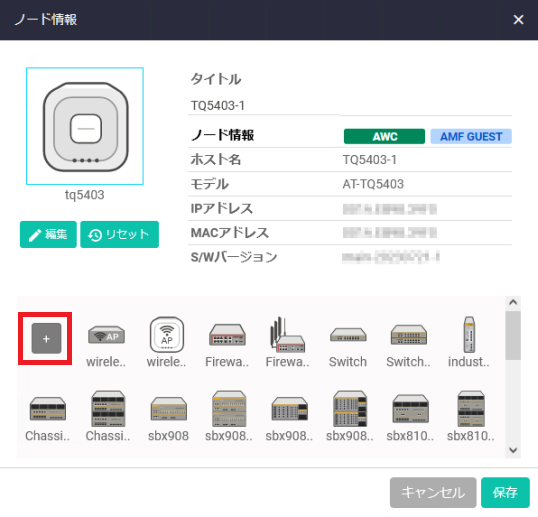Select the flat gray wireless AP icon
The width and height of the screenshot is (538, 517).
(106, 335)
